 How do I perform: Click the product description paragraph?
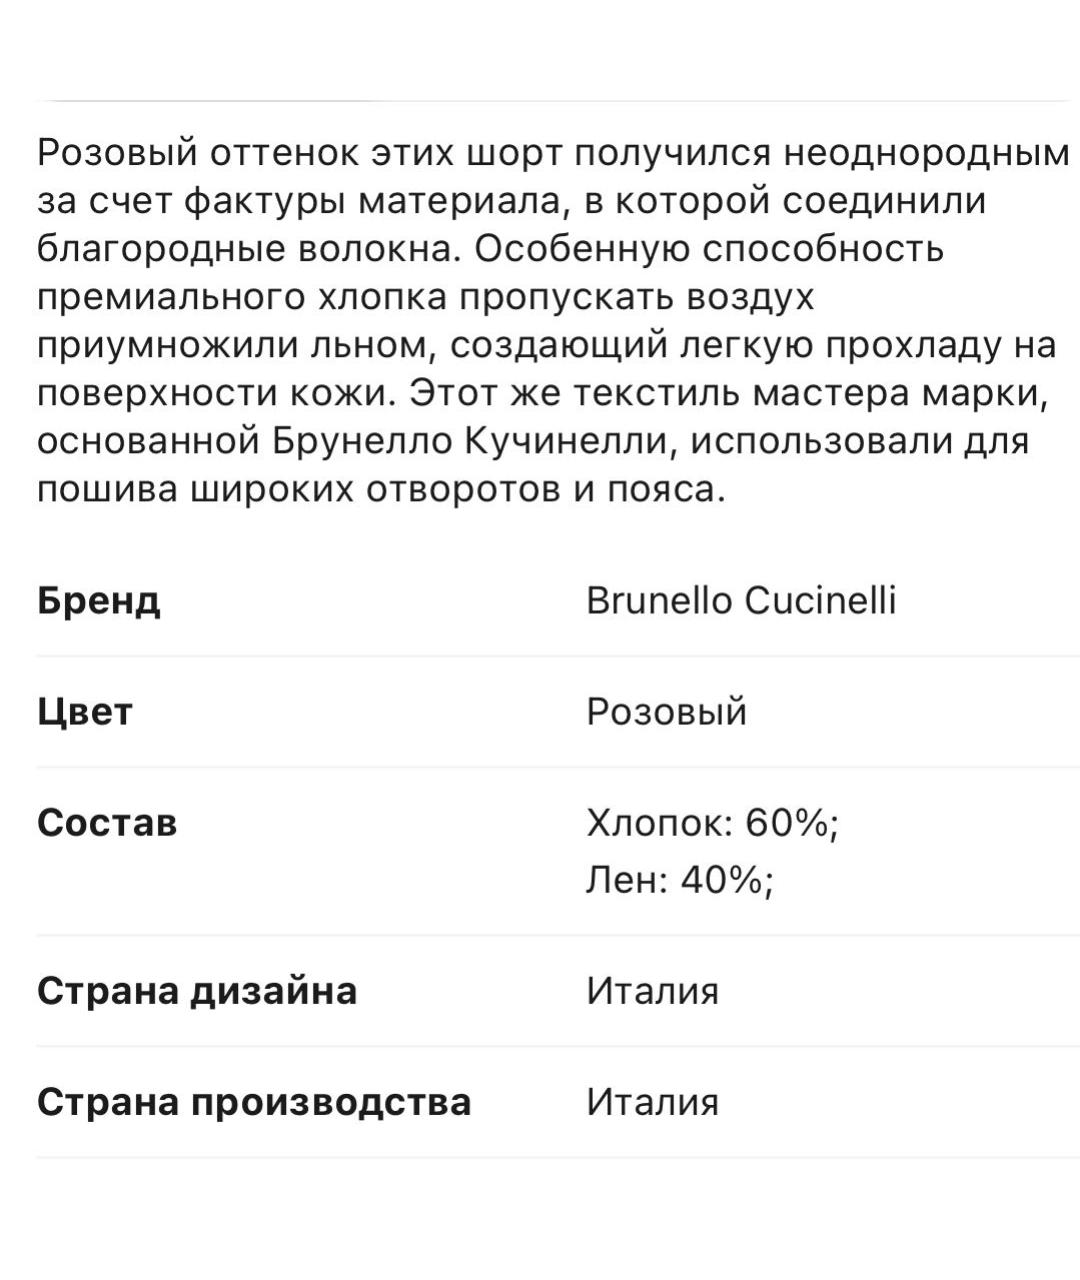[552, 321]
